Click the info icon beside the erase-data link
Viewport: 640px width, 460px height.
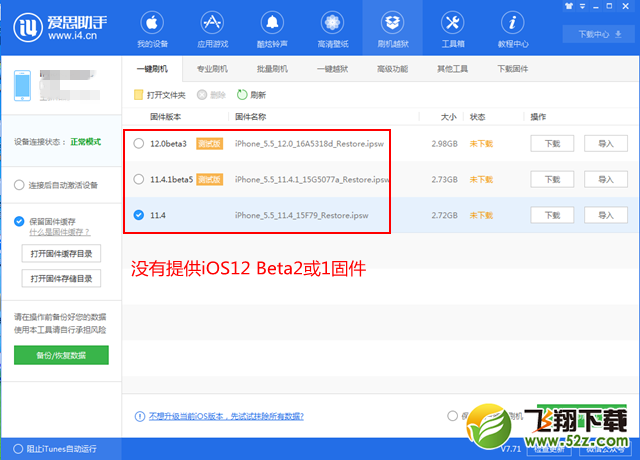140,416
